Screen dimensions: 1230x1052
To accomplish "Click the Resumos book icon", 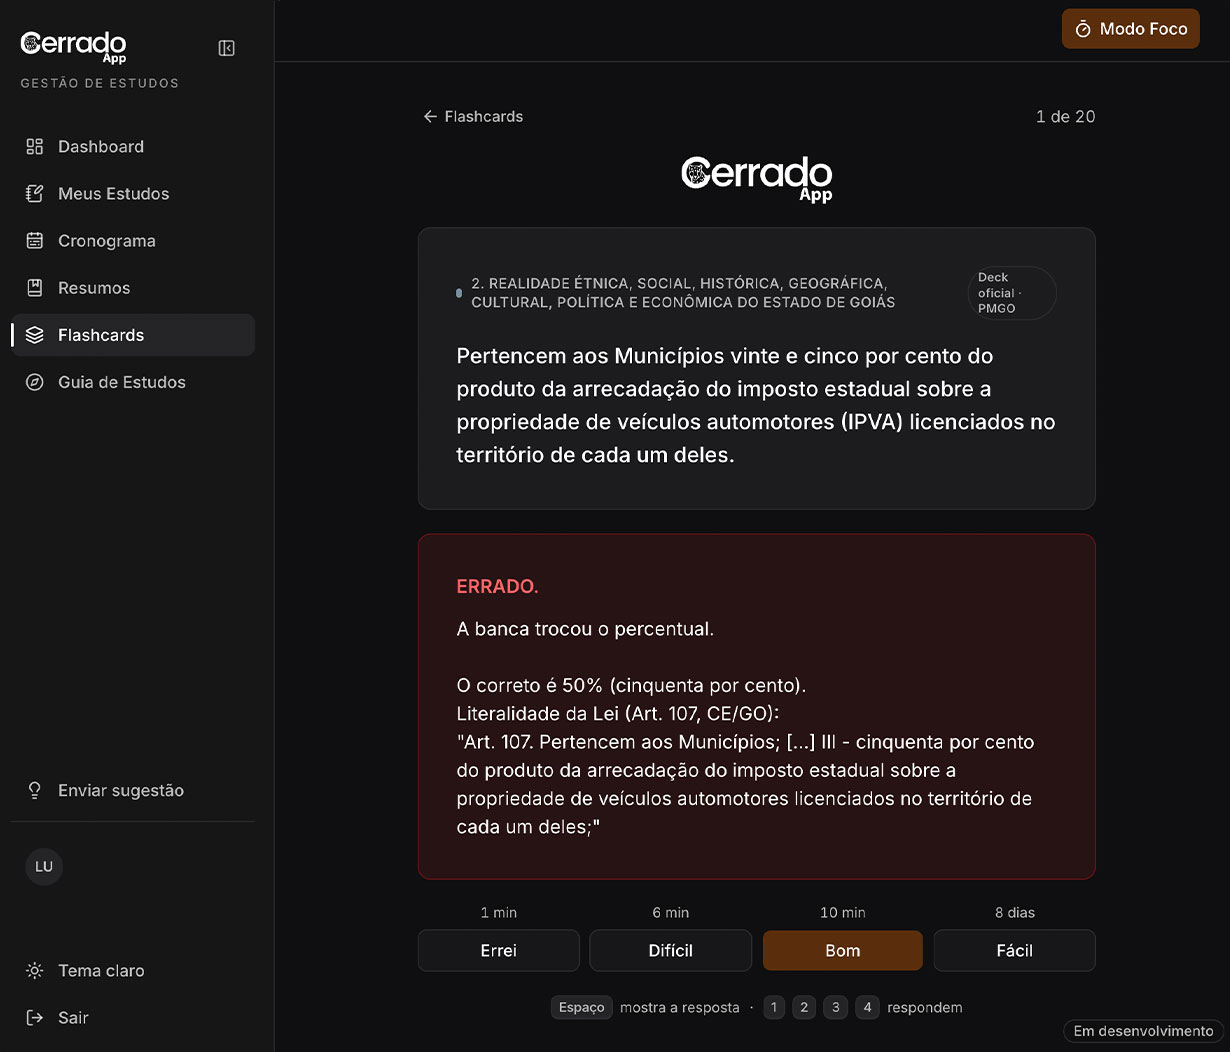I will (35, 288).
